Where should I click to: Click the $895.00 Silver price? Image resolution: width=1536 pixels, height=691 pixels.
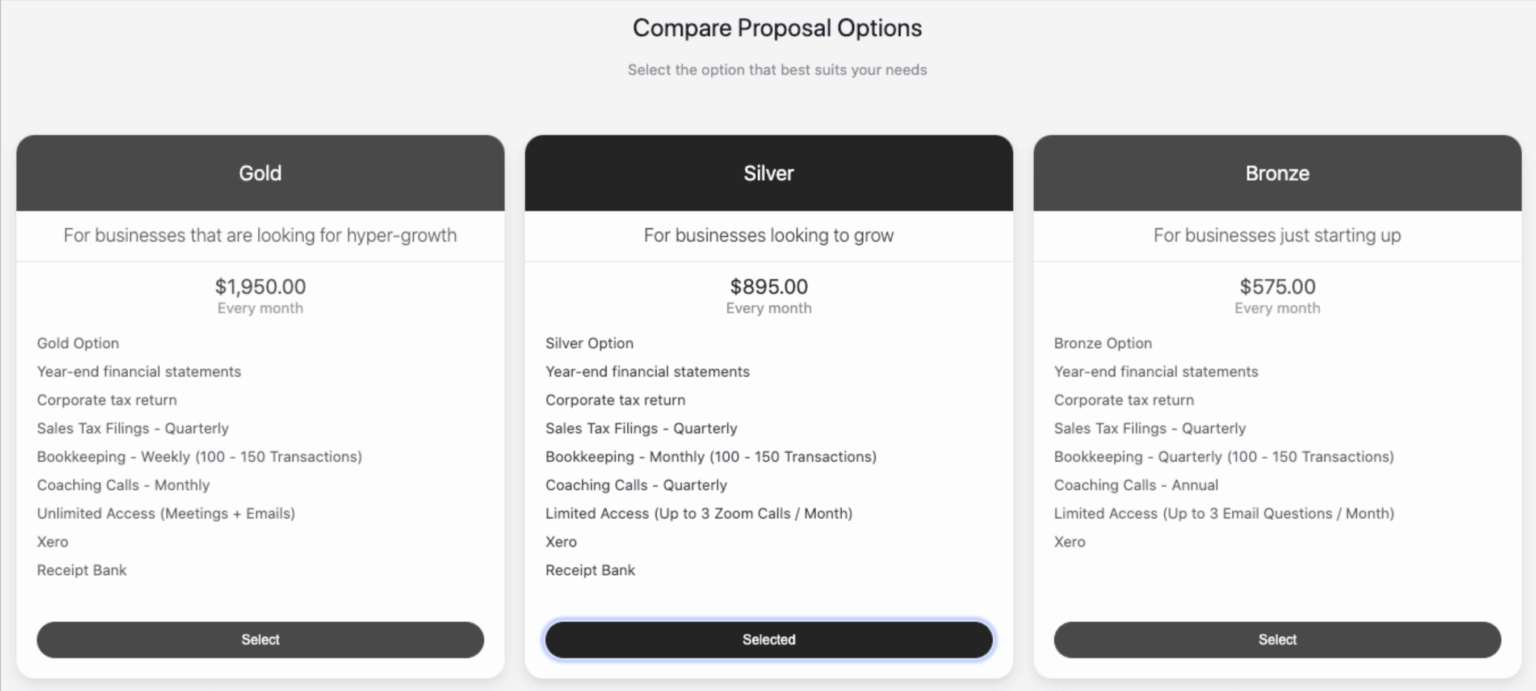pyautogui.click(x=769, y=287)
